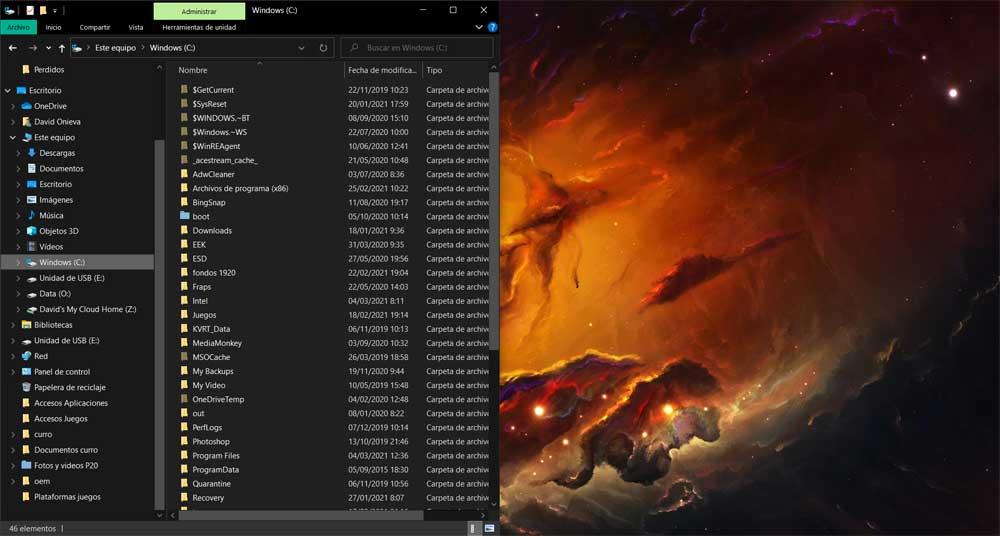Click the Properties quick access toolbar icon
This screenshot has height=536, width=1000.
(x=29, y=10)
